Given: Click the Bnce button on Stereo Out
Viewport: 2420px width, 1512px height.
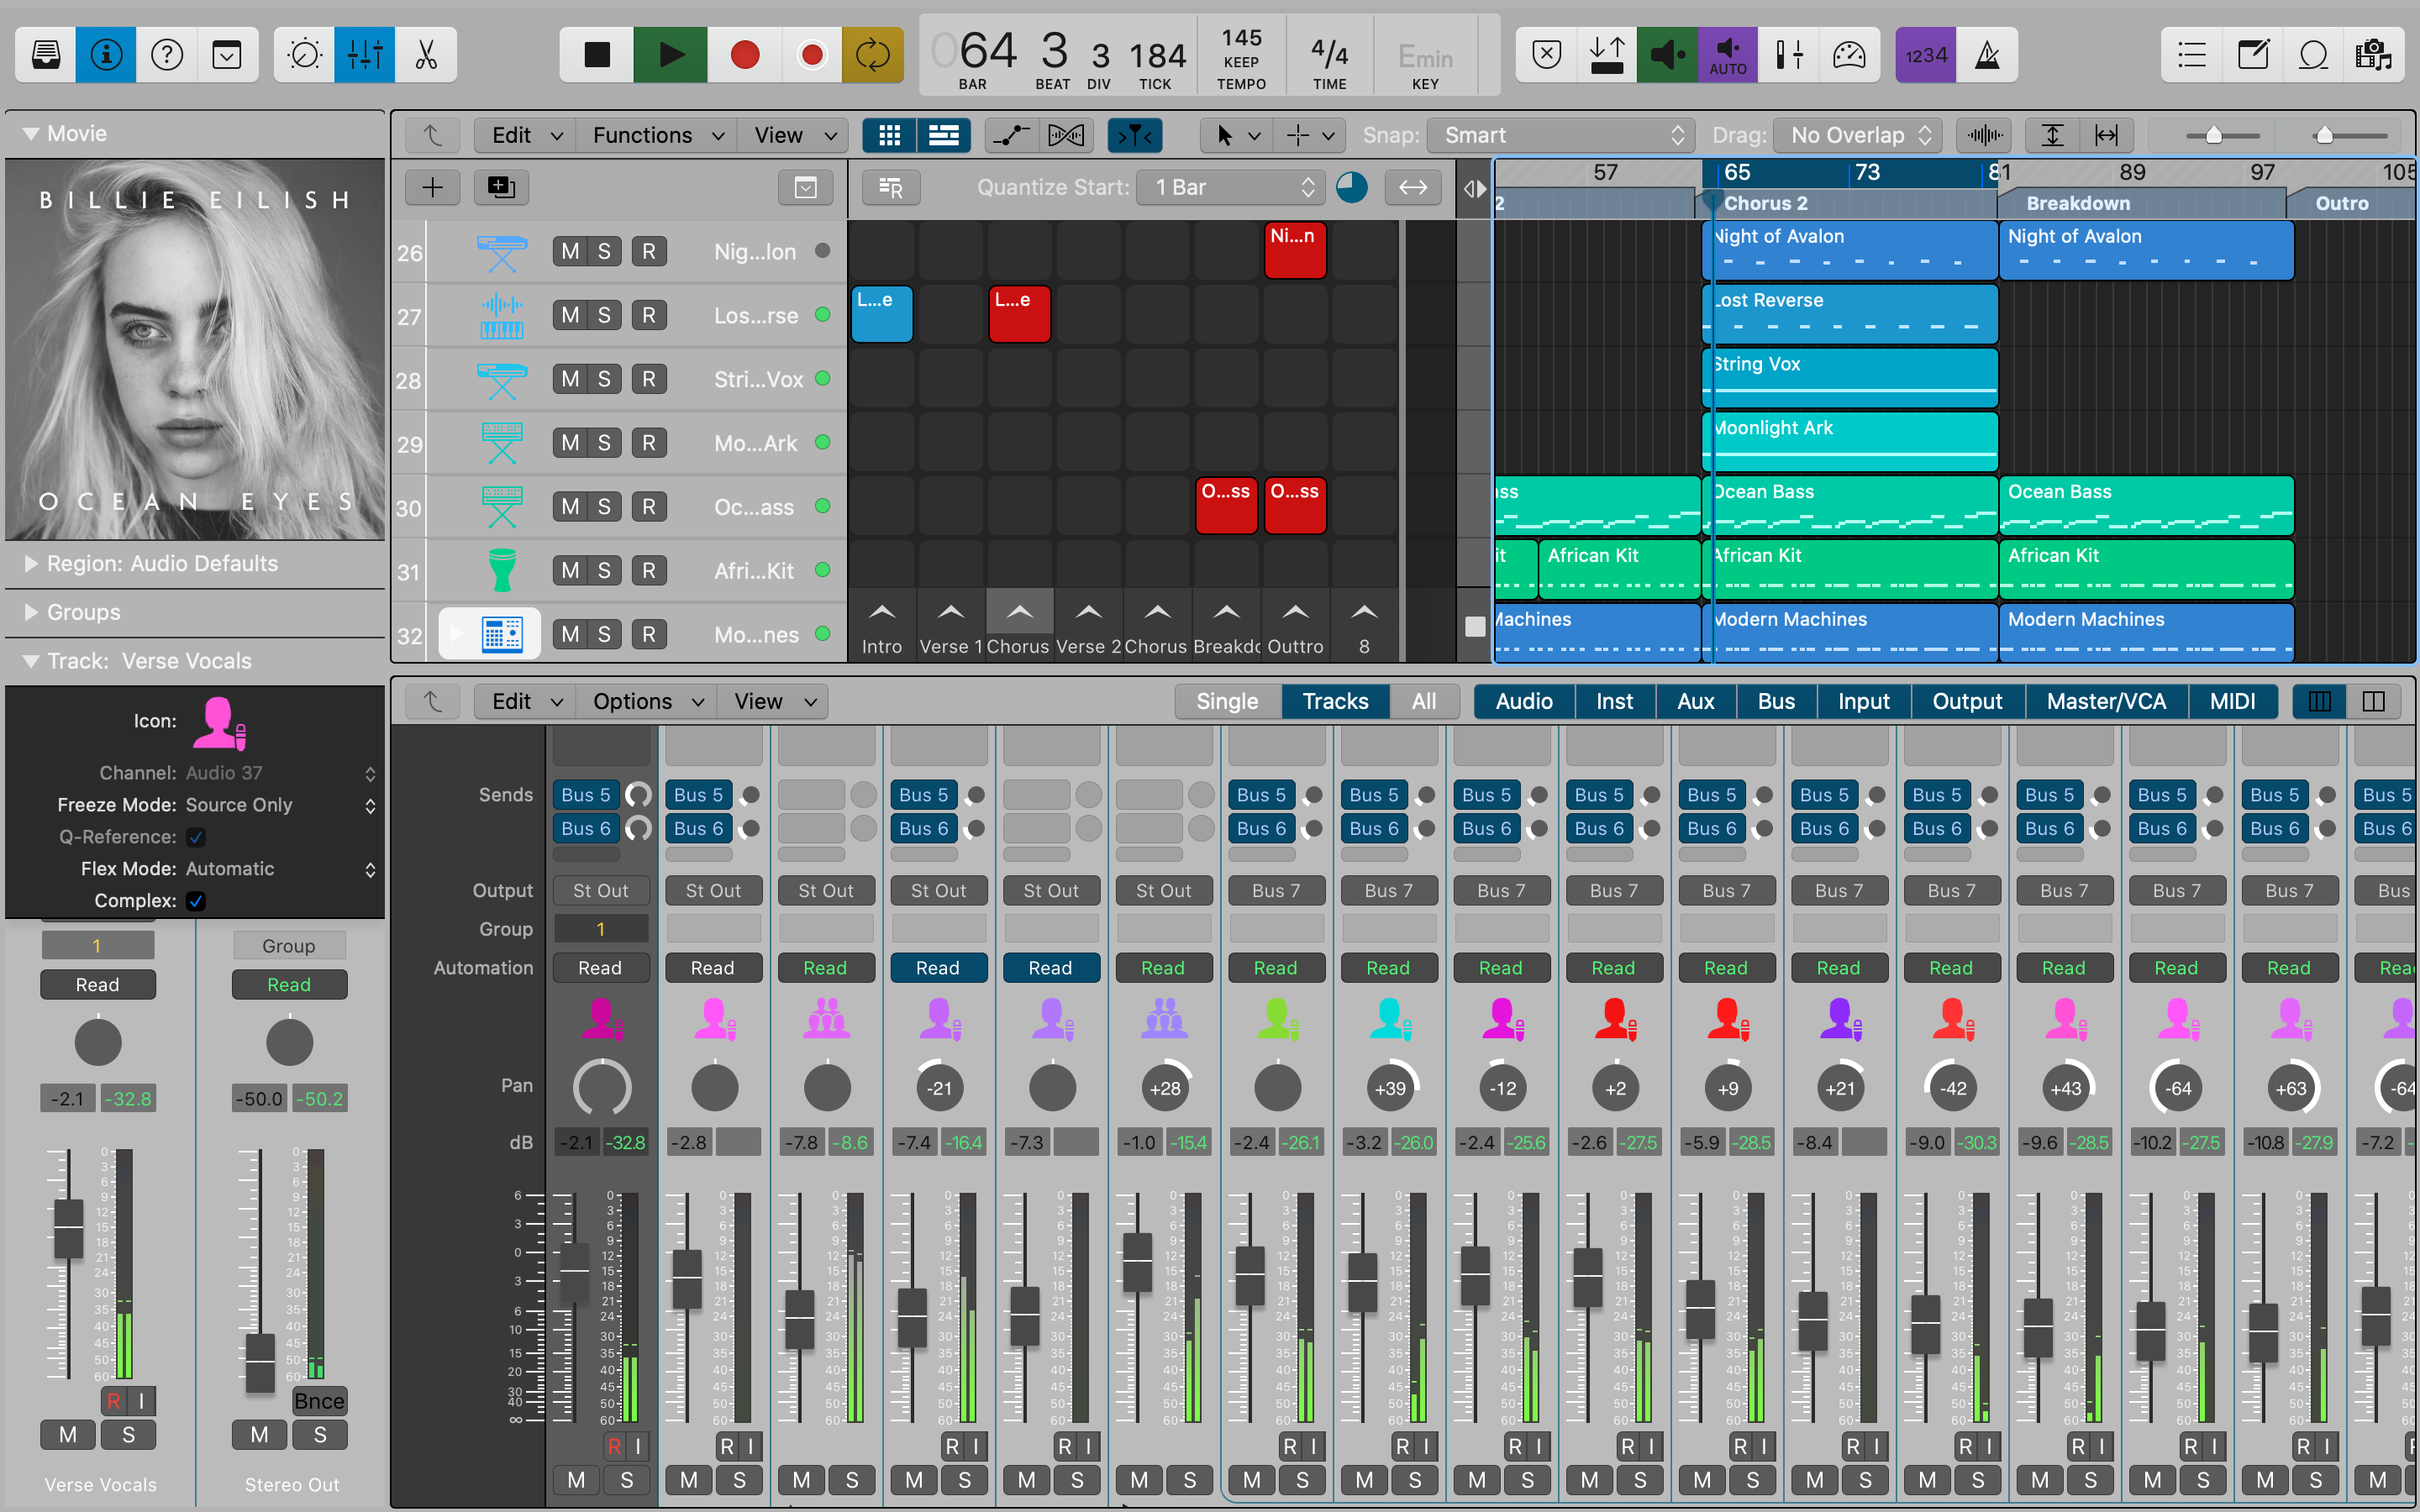Looking at the screenshot, I should tap(319, 1401).
